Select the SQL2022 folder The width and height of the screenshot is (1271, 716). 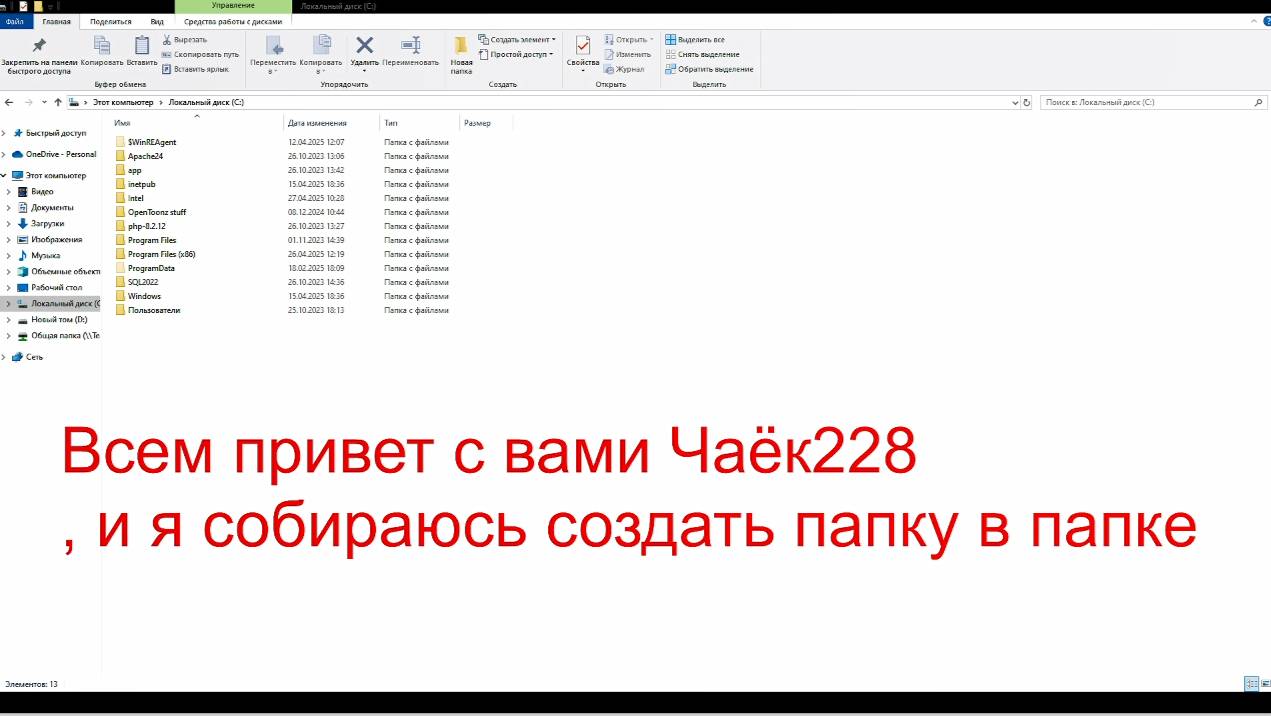[x=143, y=282]
